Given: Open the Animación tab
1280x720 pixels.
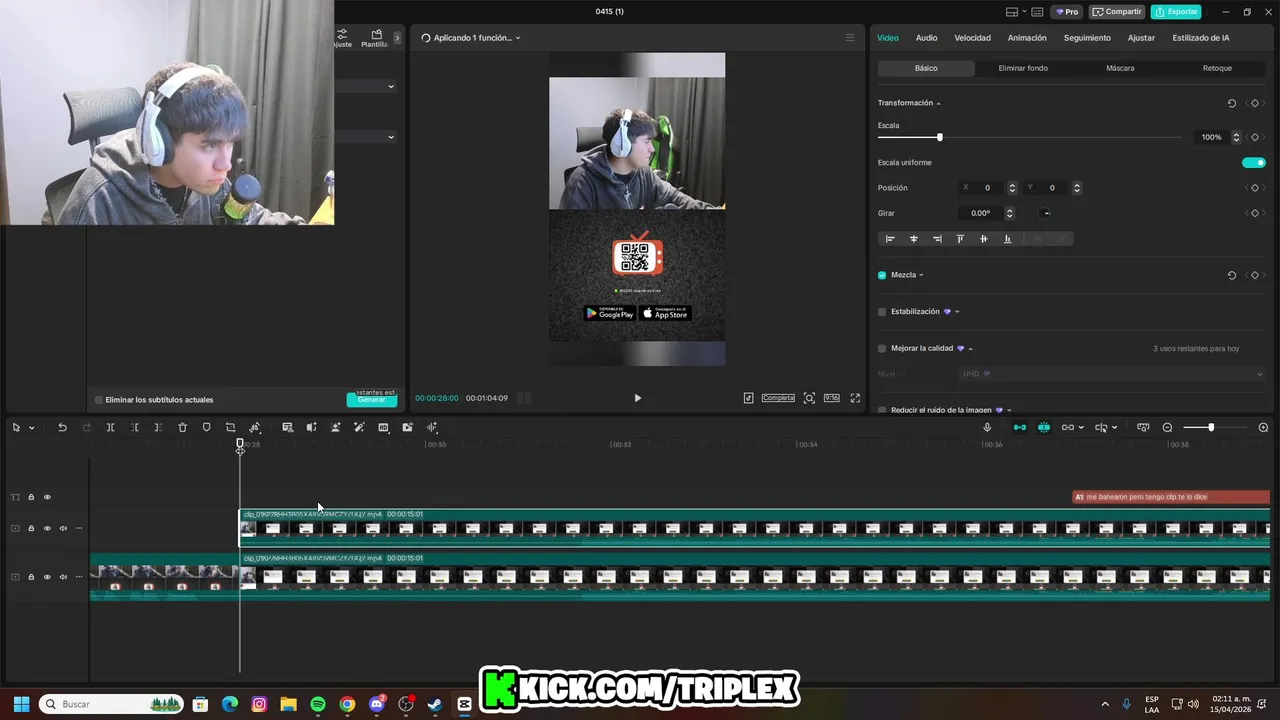Looking at the screenshot, I should (x=1027, y=38).
